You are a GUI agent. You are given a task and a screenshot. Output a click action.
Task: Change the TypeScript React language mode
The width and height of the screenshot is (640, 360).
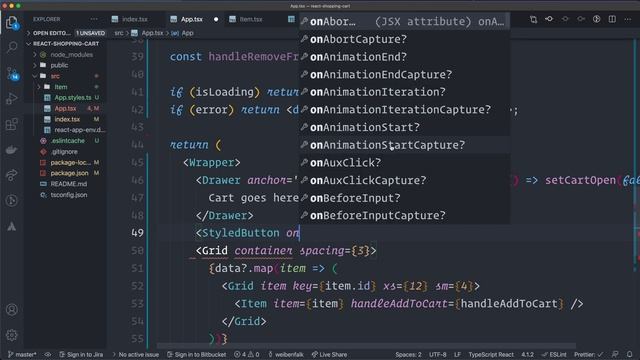pyautogui.click(x=491, y=354)
